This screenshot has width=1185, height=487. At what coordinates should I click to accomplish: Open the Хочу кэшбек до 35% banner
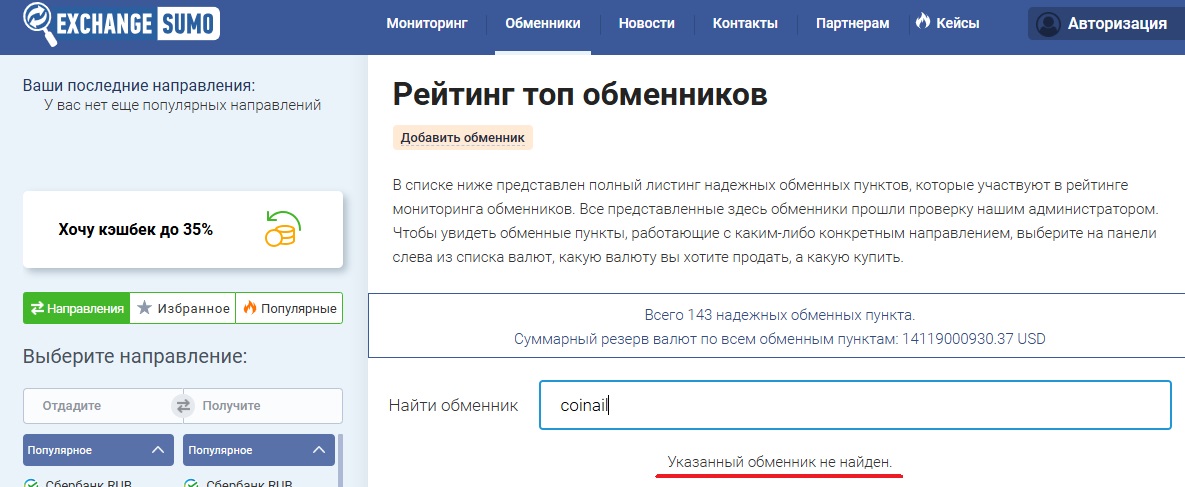coord(183,229)
